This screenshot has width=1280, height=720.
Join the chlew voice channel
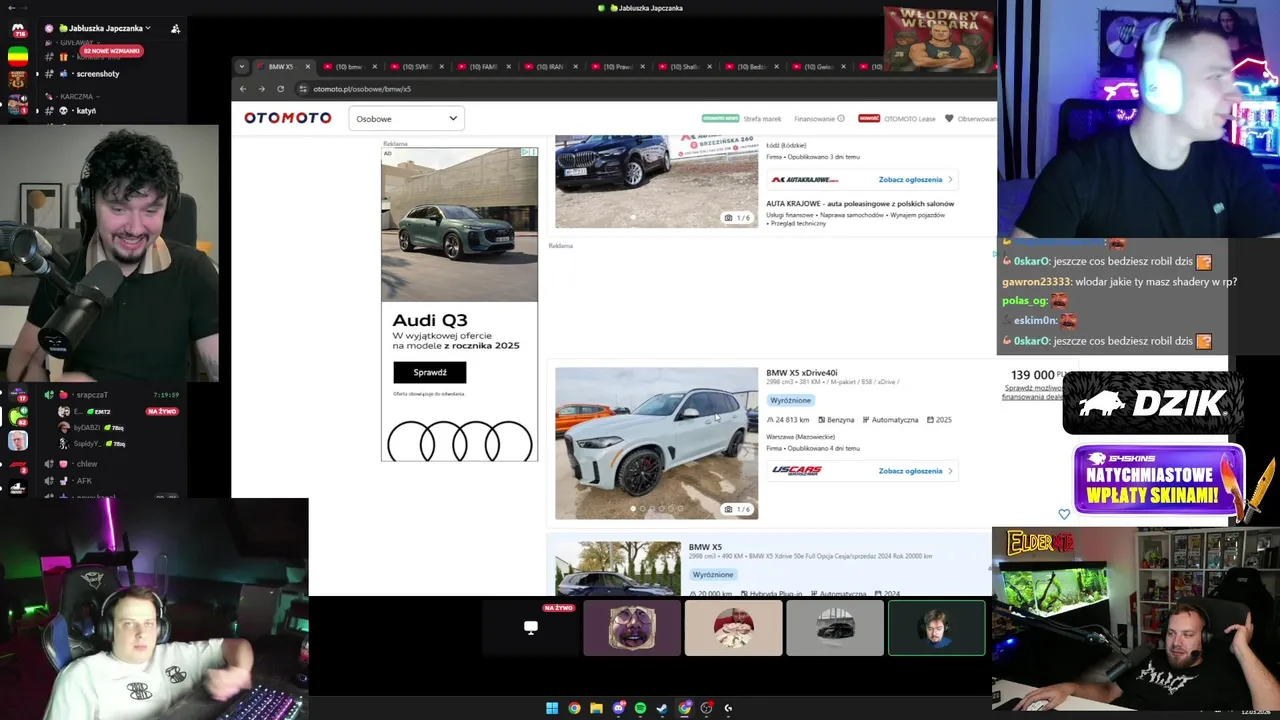(x=87, y=464)
